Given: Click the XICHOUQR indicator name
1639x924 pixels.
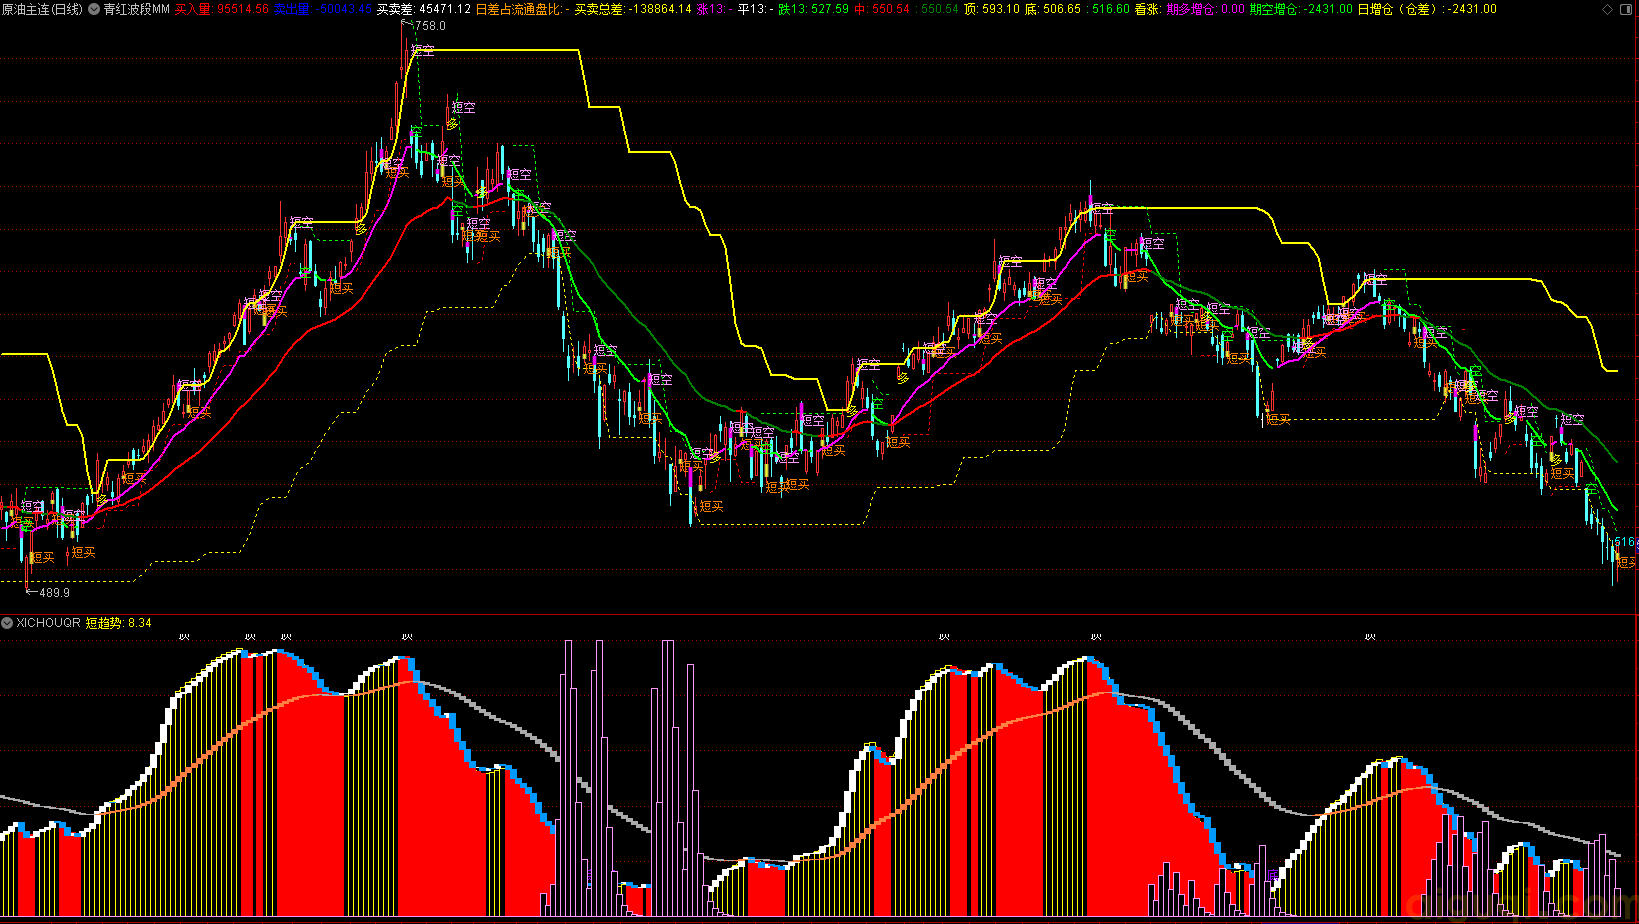Looking at the screenshot, I should tap(48, 623).
